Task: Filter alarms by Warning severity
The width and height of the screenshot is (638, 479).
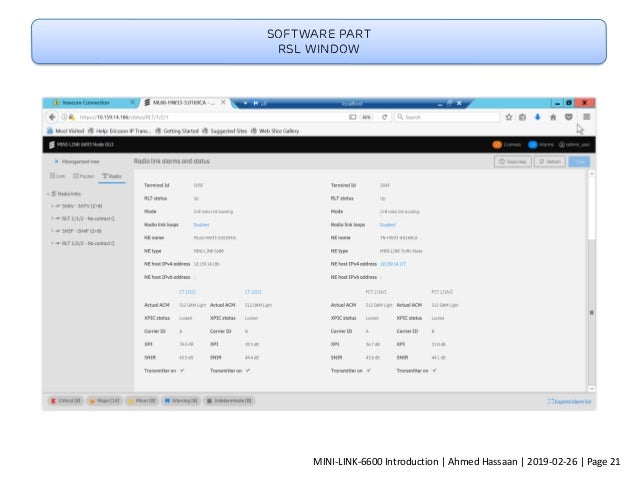Action: [181, 401]
